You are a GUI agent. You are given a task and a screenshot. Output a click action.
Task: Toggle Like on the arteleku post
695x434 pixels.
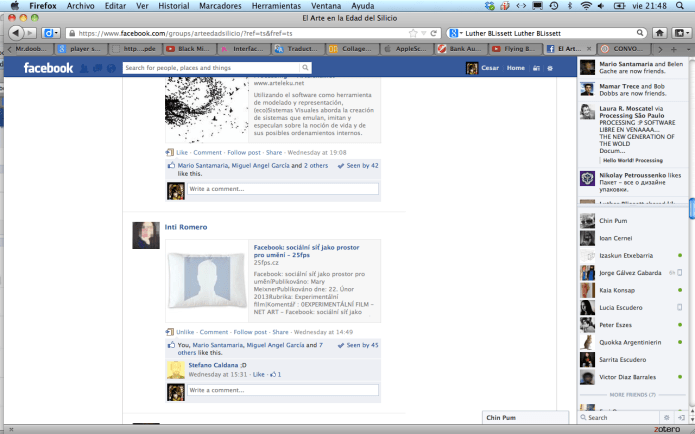click(180, 152)
